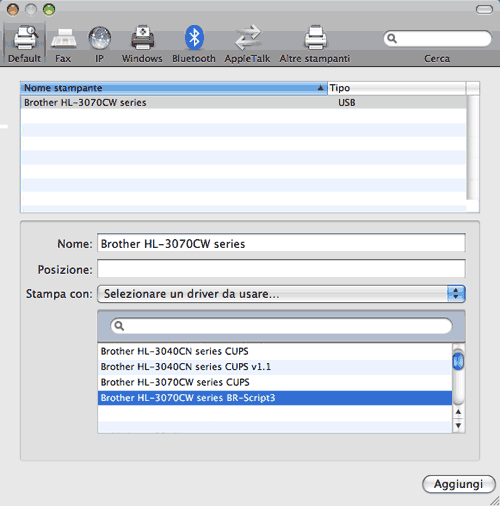Close the printer browser window
The image size is (500, 506).
pyautogui.click(x=13, y=10)
